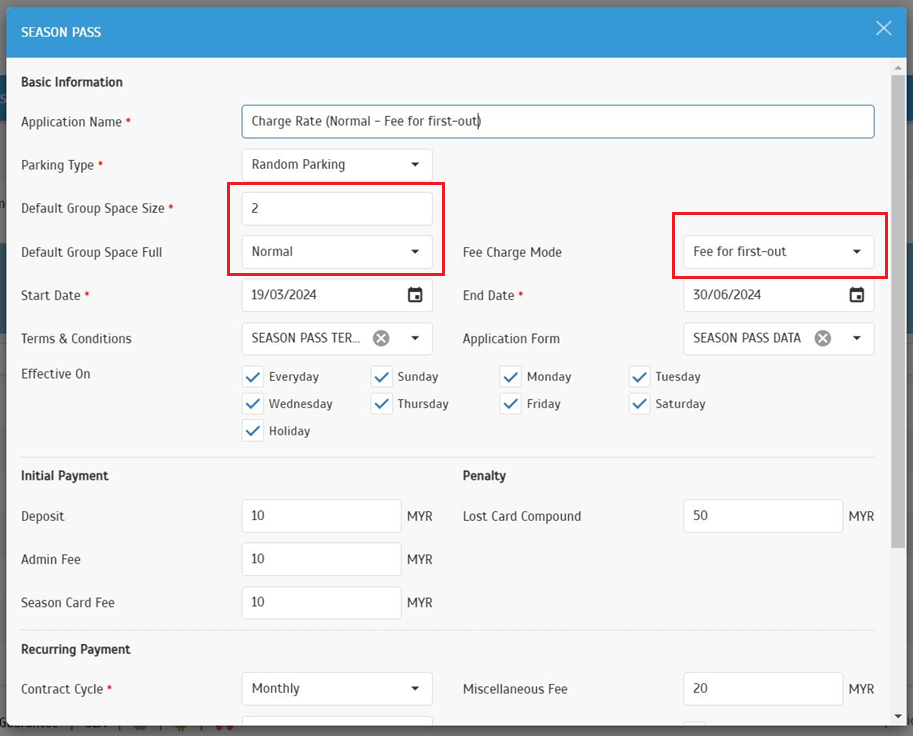Open the Application Form dropdown arrow
Viewport: 913px width, 736px height.
click(857, 339)
